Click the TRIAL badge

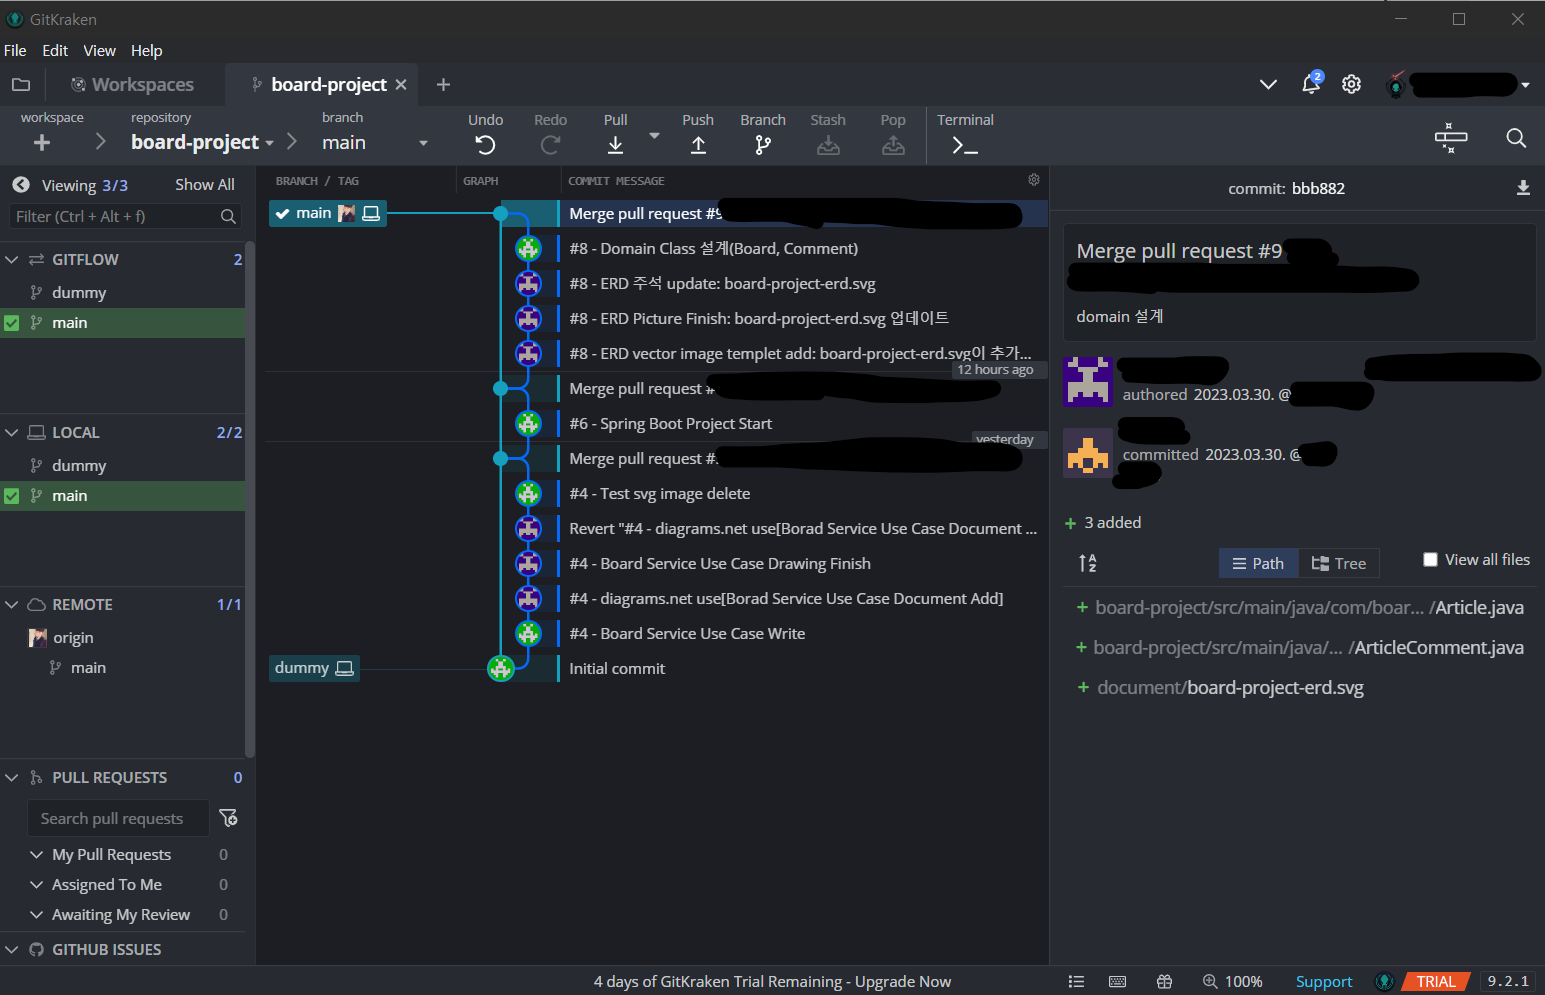click(1436, 982)
